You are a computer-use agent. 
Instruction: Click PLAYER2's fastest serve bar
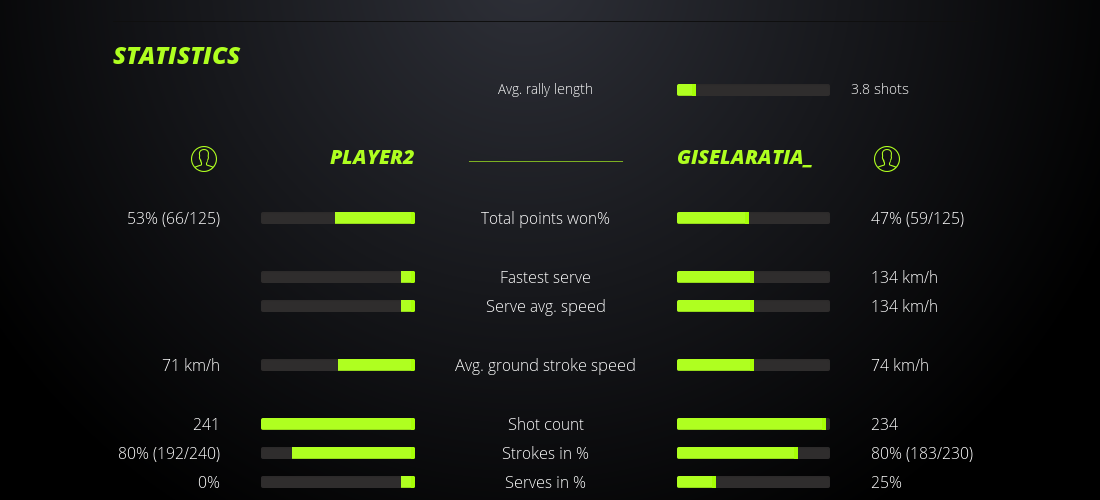tap(338, 277)
